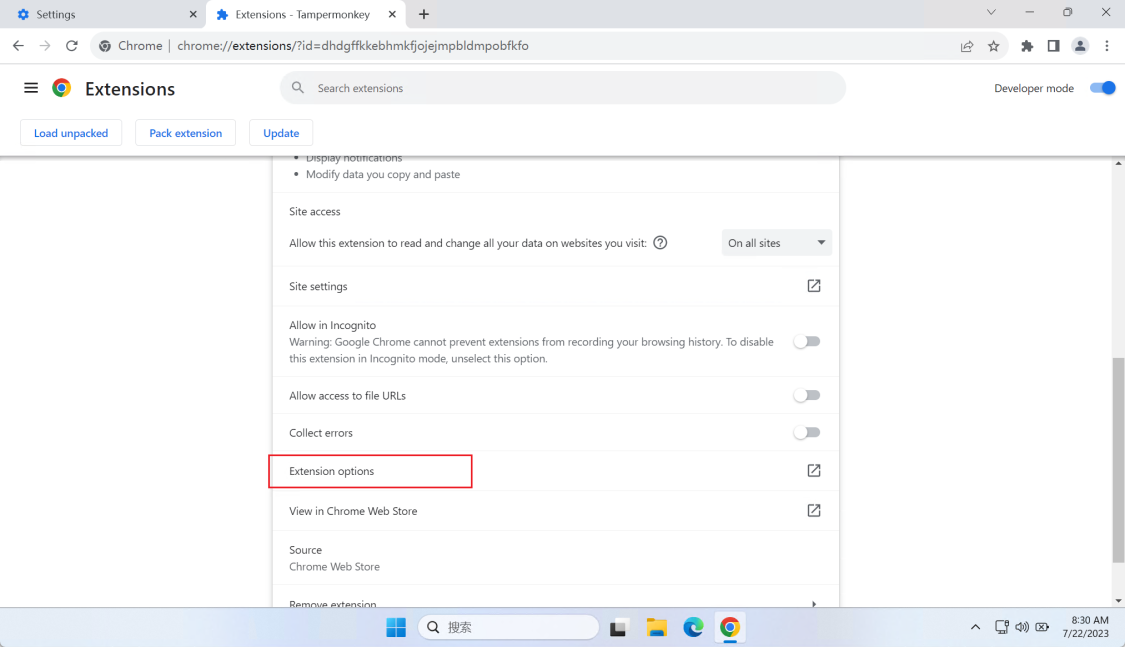Click the browser forward arrow
This screenshot has width=1125, height=647.
(x=44, y=46)
